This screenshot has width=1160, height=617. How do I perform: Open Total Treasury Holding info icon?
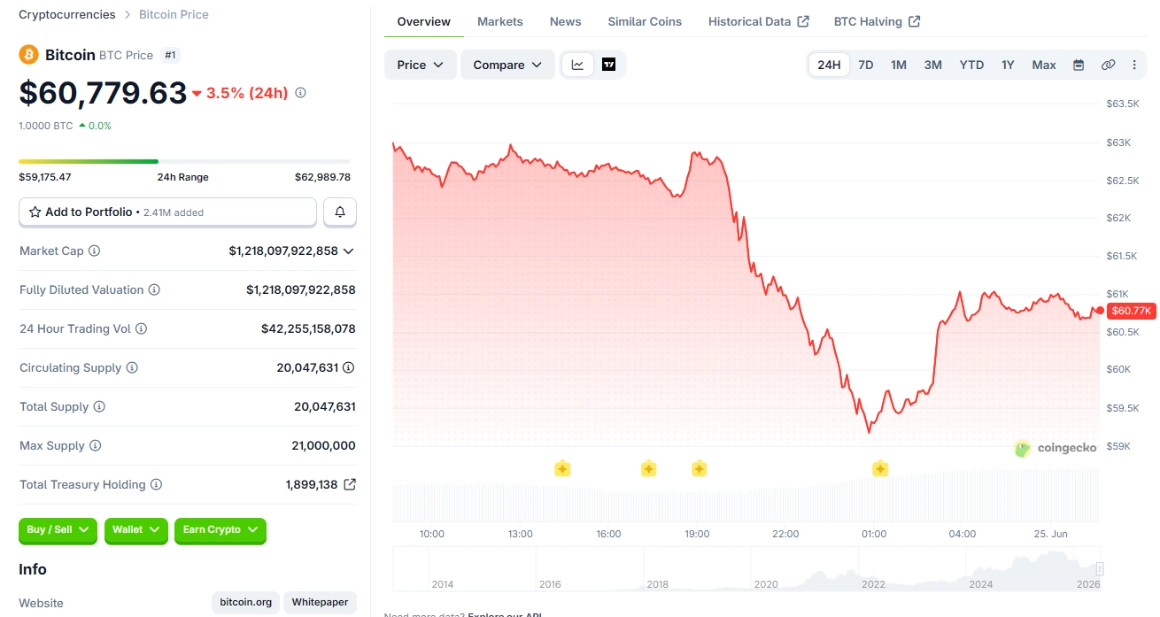156,485
